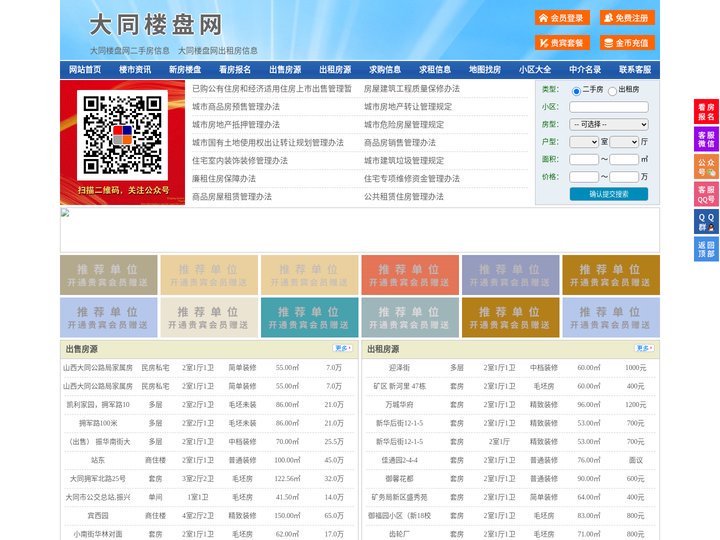Open the 商品房屋租赁管理办法 article link
The width and height of the screenshot is (720, 540).
click(x=232, y=197)
